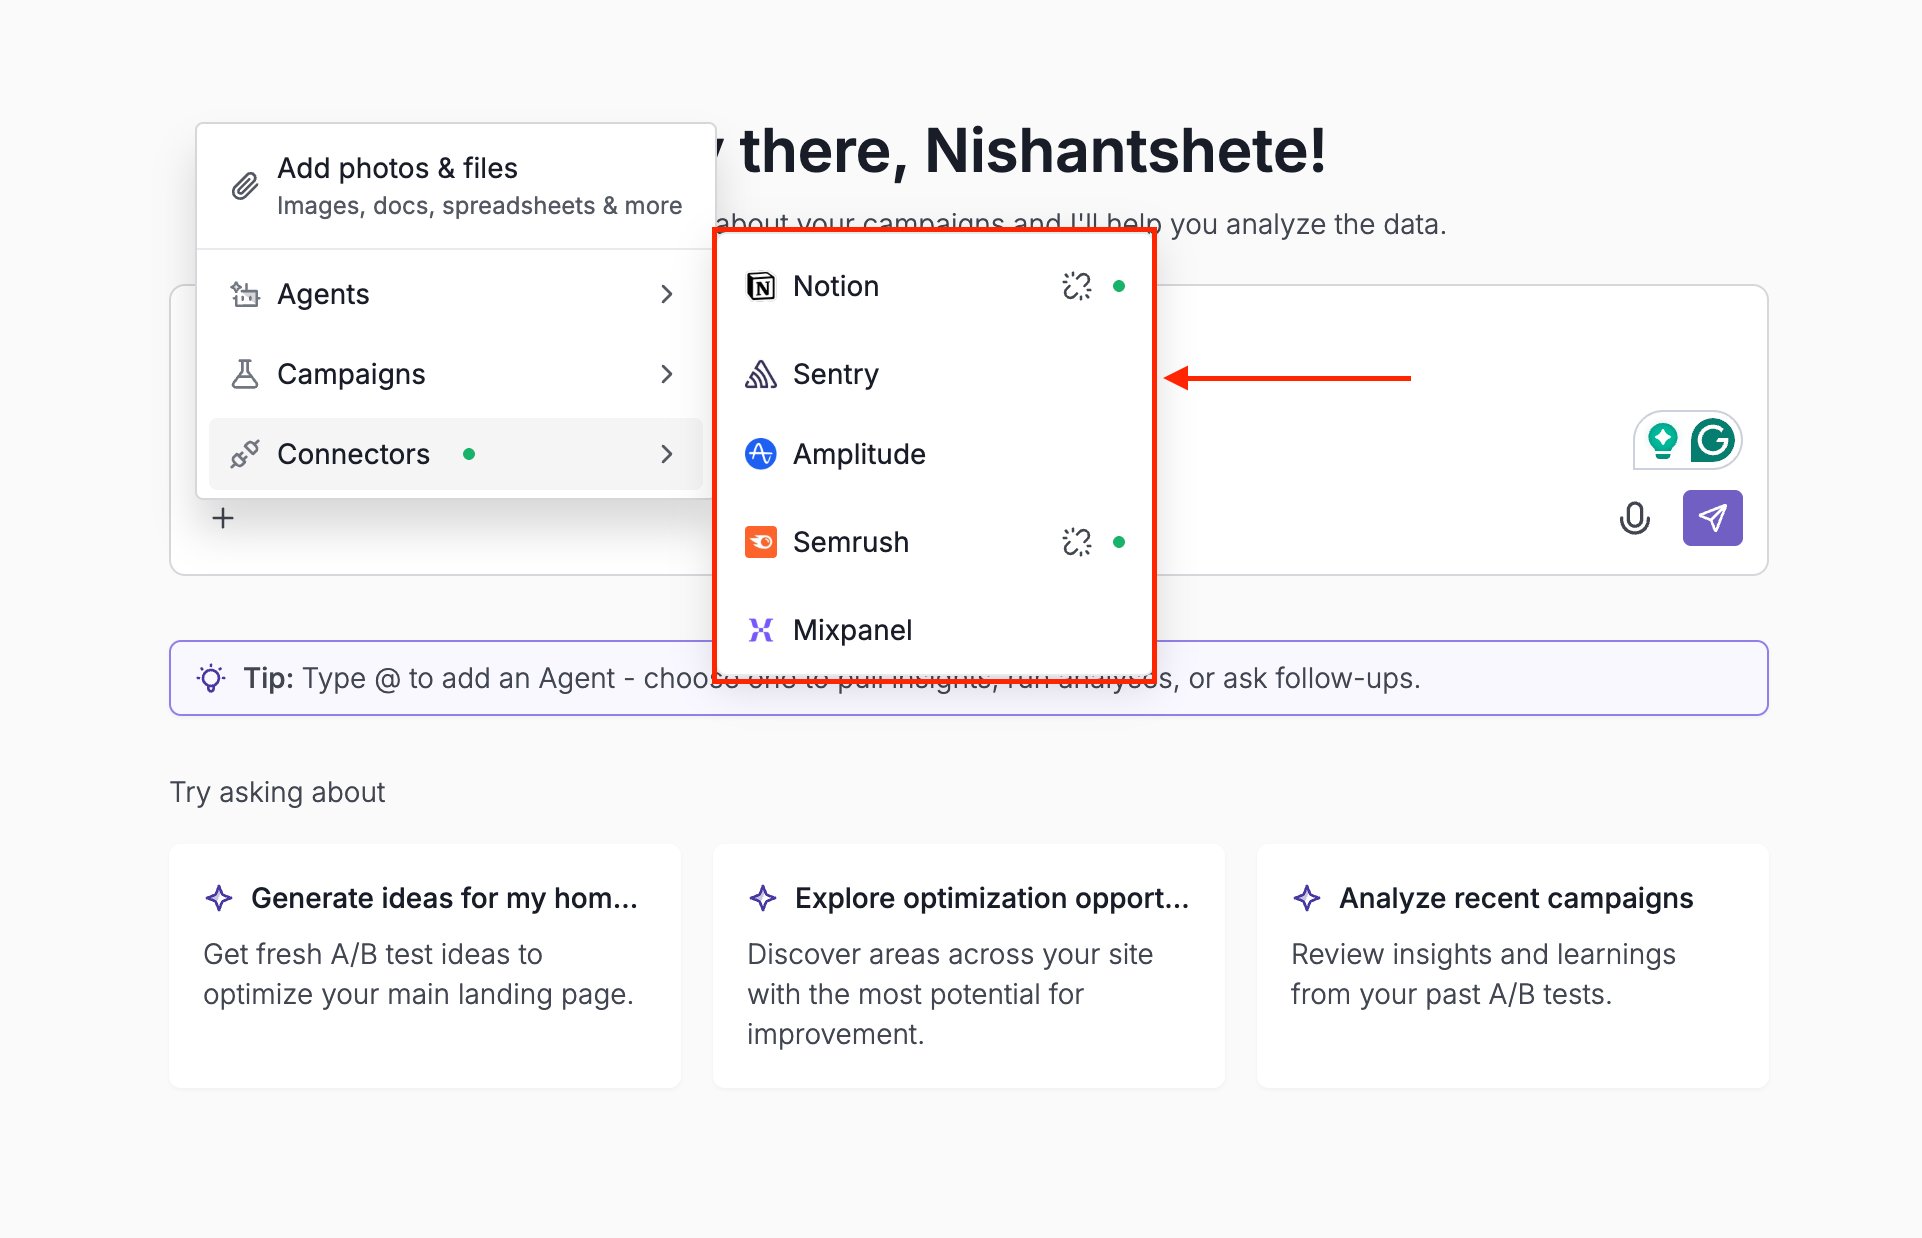1922x1238 pixels.
Task: Expand the Connectors submenu chevron
Action: [x=667, y=454]
